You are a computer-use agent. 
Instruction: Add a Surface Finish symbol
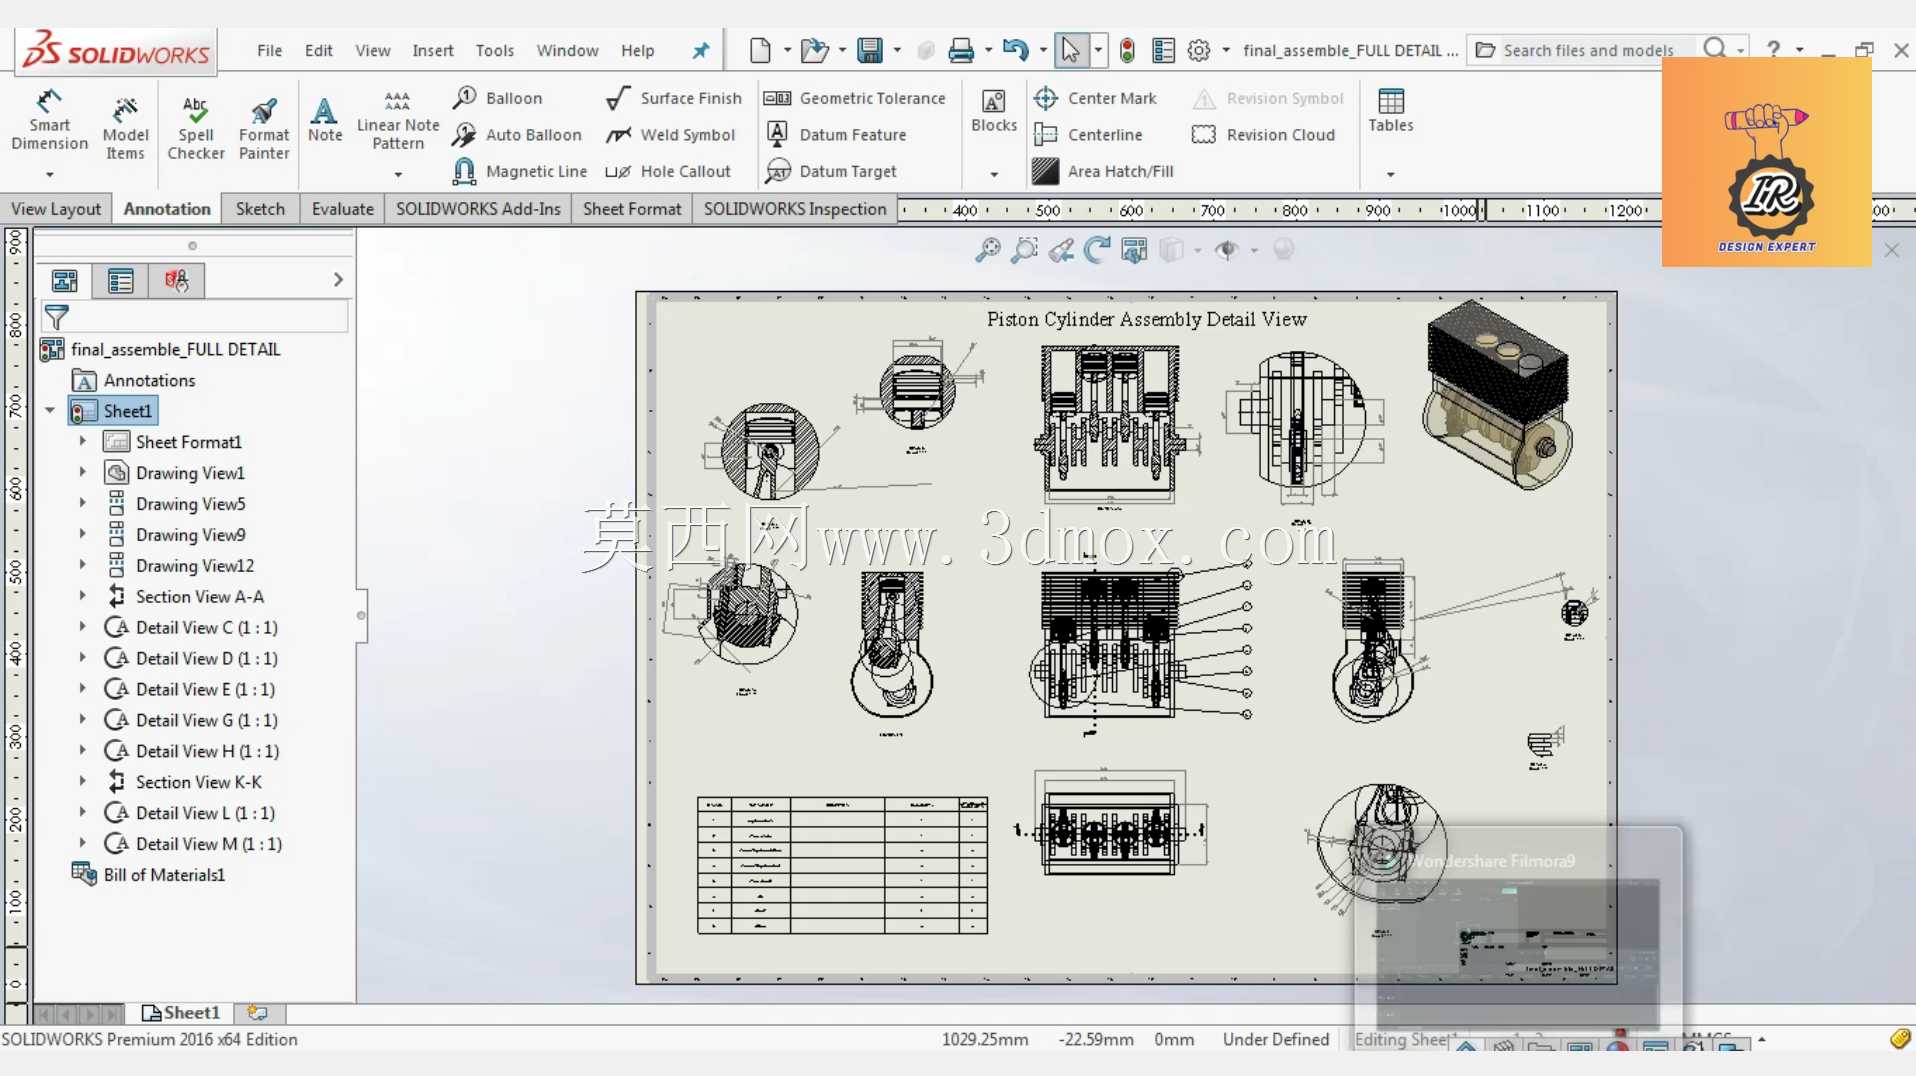[674, 98]
